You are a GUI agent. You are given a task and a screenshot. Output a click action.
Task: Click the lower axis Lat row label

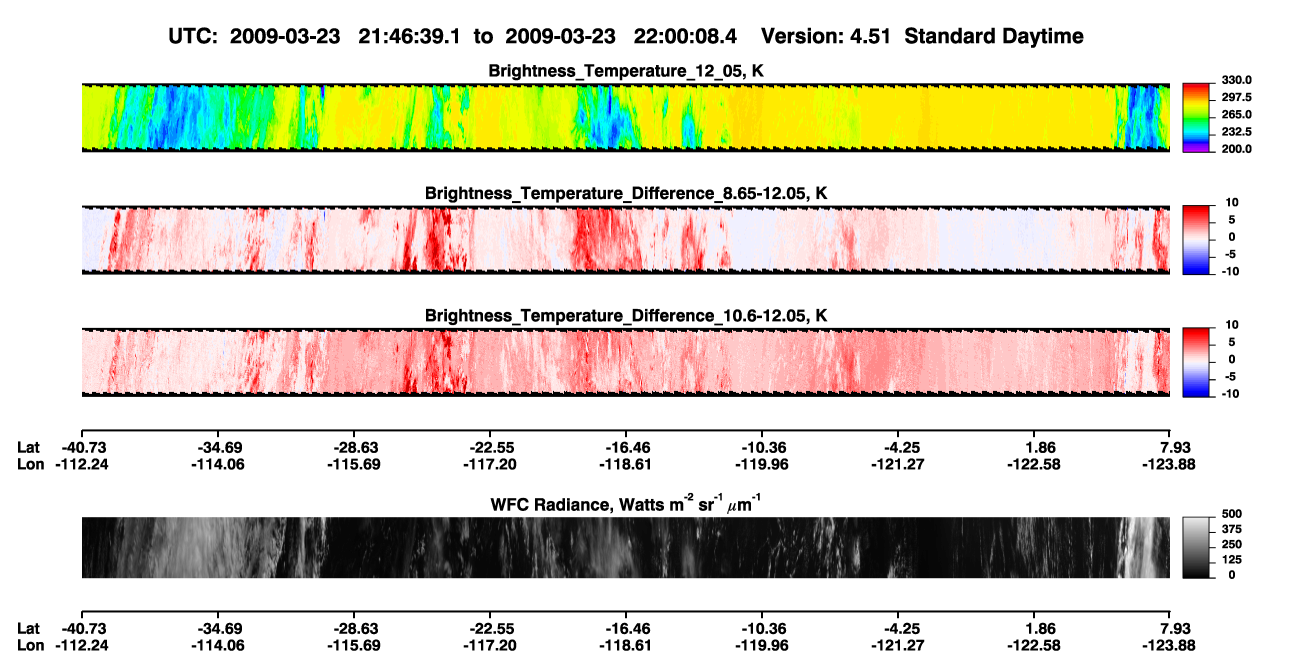pos(28,628)
